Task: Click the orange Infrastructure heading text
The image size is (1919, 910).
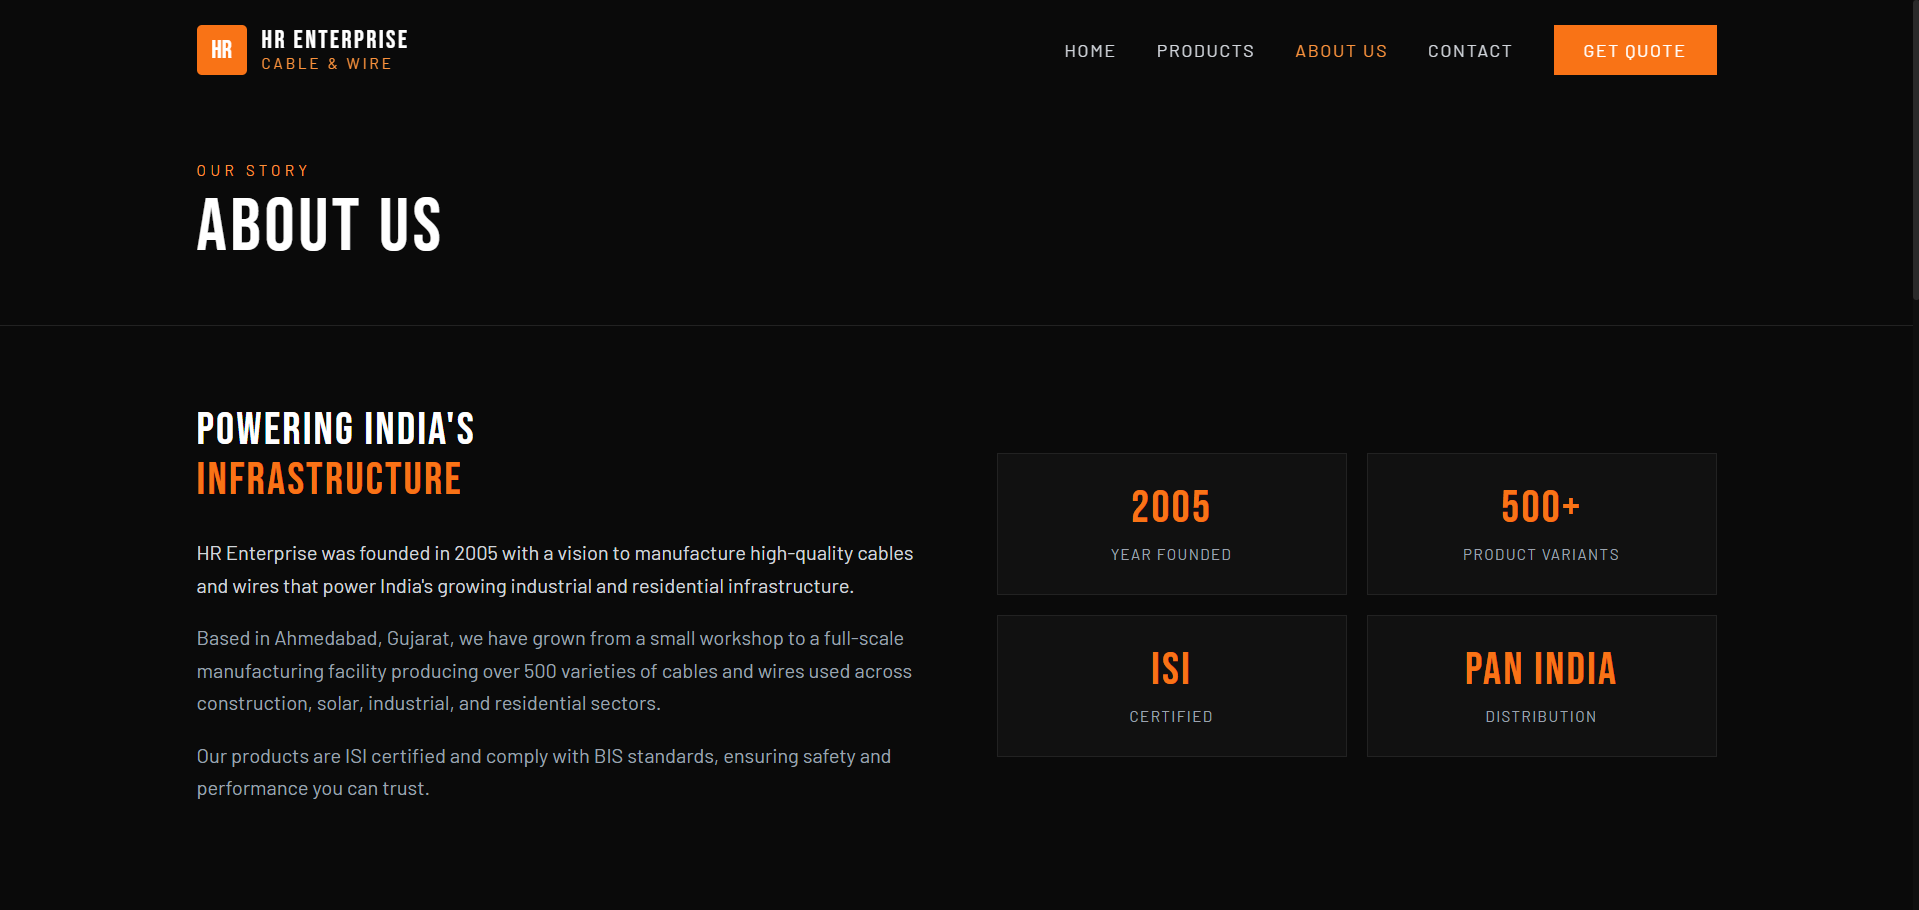Action: 329,479
